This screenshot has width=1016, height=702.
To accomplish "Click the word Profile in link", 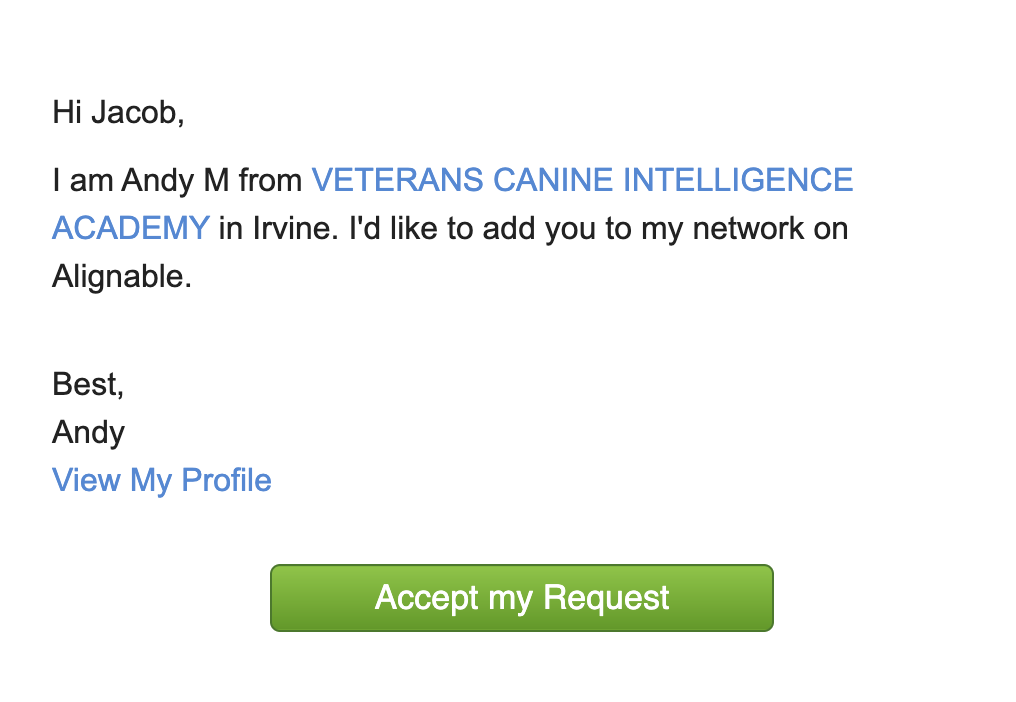I will click(226, 480).
